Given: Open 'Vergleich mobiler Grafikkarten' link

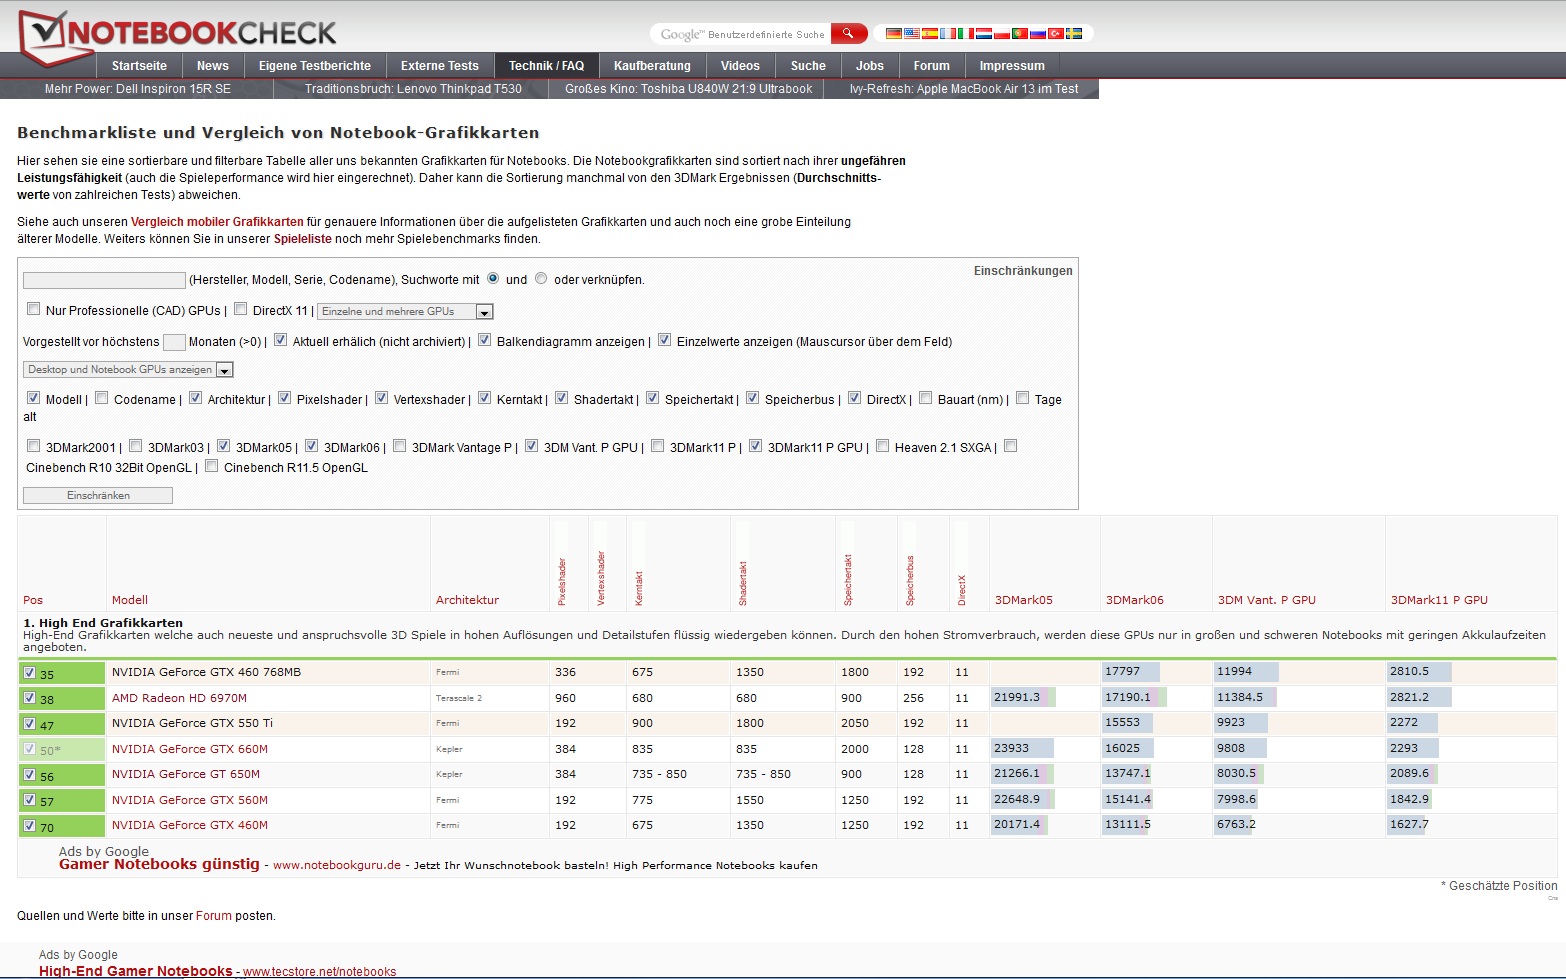Looking at the screenshot, I should point(217,222).
